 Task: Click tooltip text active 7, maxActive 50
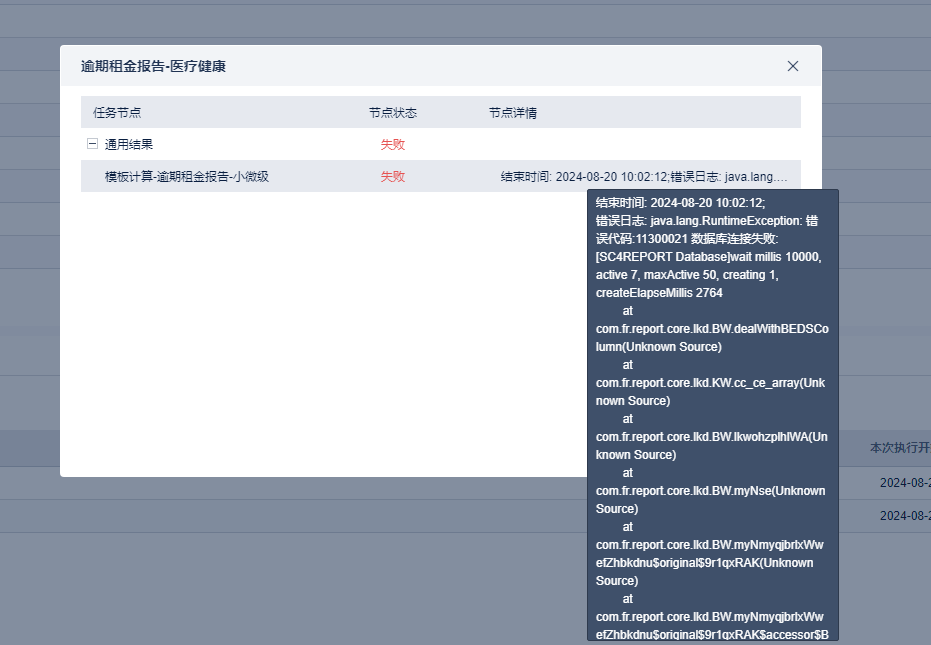(655, 275)
